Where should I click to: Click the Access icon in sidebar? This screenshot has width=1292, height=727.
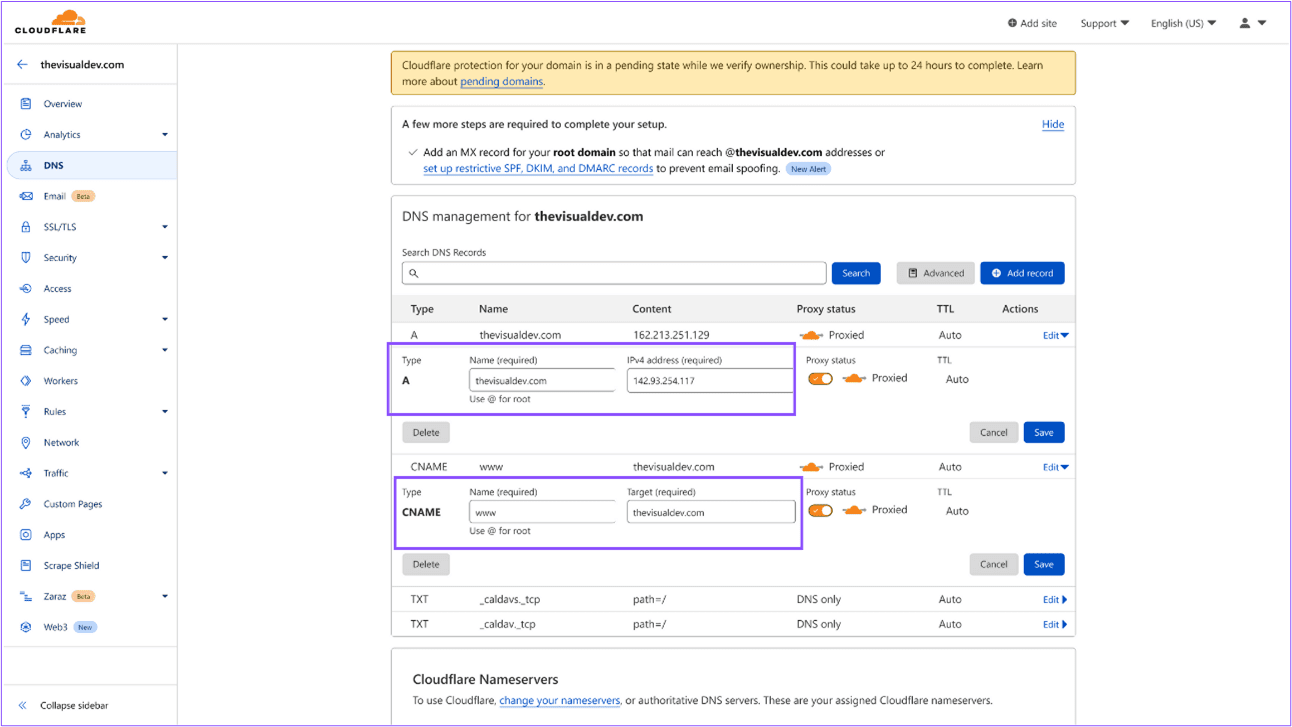tap(26, 289)
